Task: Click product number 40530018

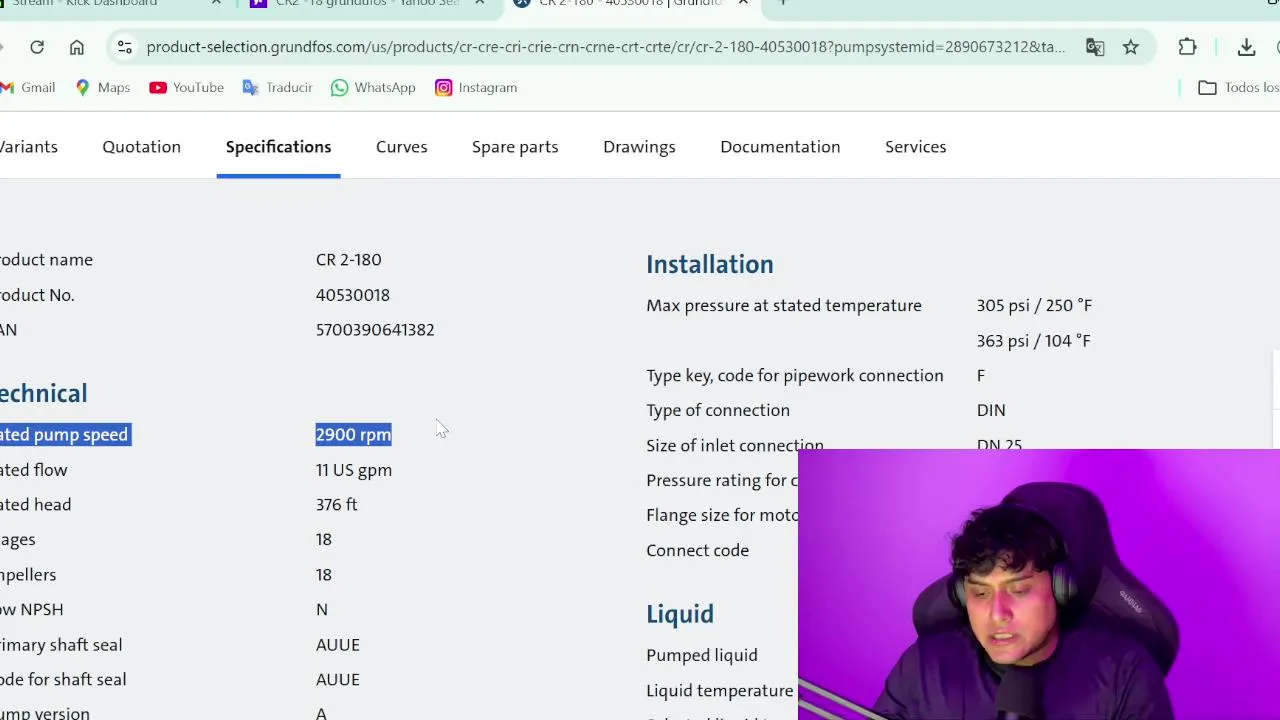Action: point(353,295)
